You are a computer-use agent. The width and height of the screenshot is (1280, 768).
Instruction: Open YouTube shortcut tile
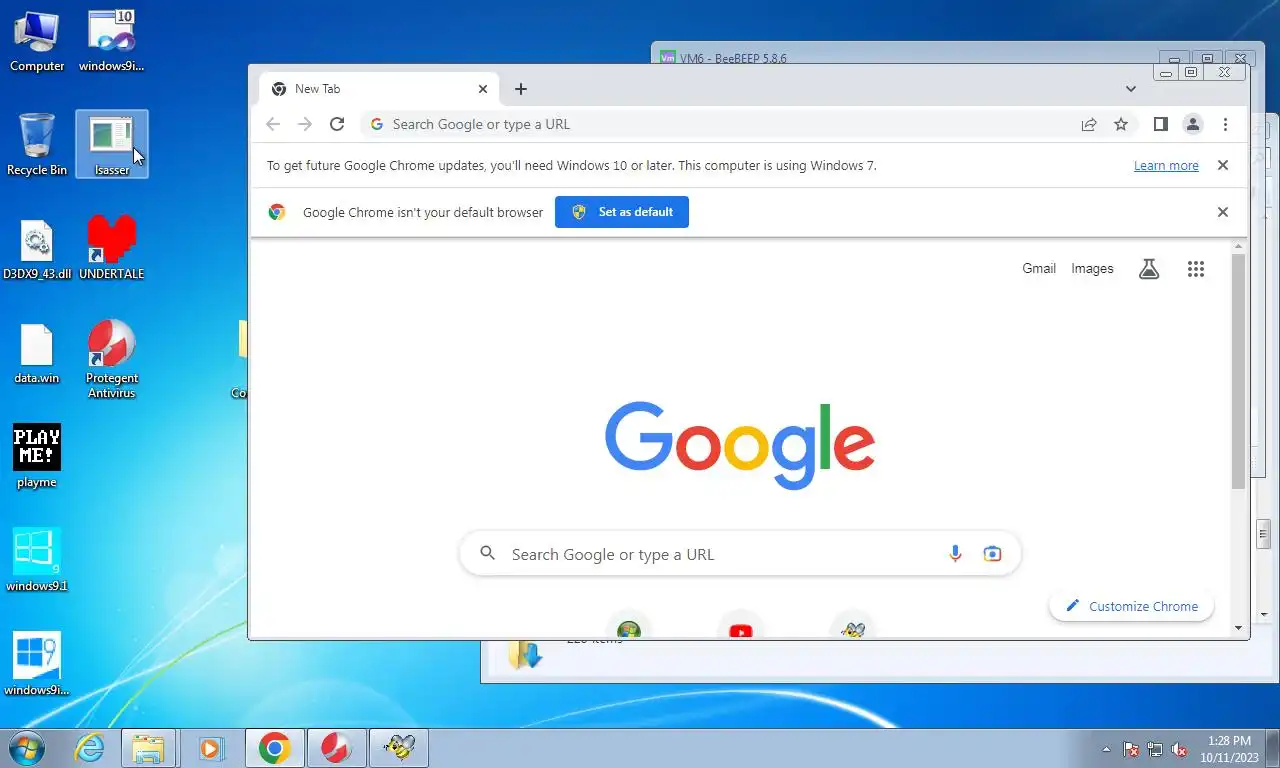(x=741, y=627)
